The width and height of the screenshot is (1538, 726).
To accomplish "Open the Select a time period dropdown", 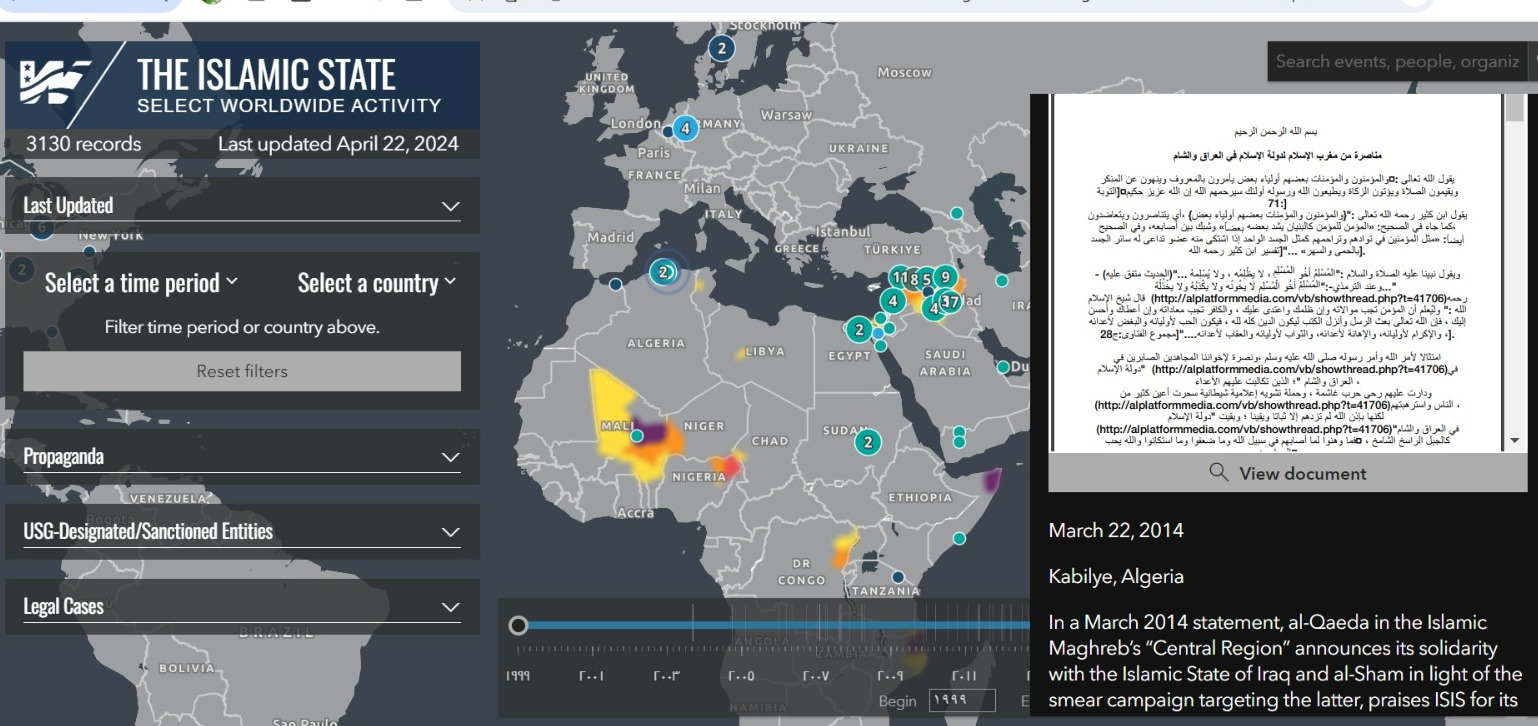I will (141, 283).
